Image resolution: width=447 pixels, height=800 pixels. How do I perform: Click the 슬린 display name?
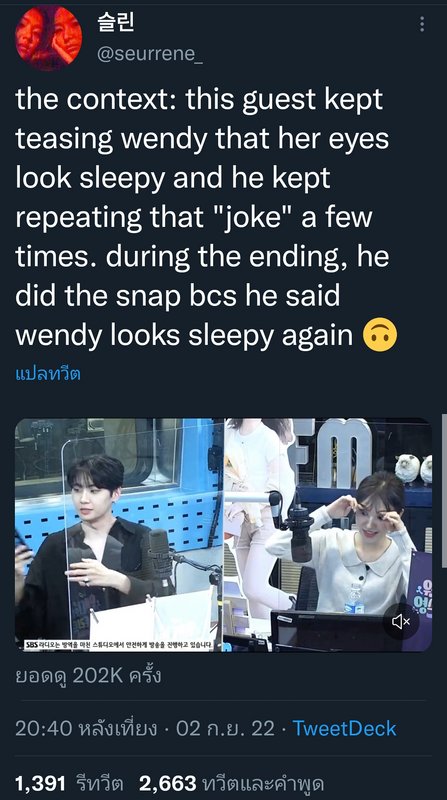click(115, 21)
